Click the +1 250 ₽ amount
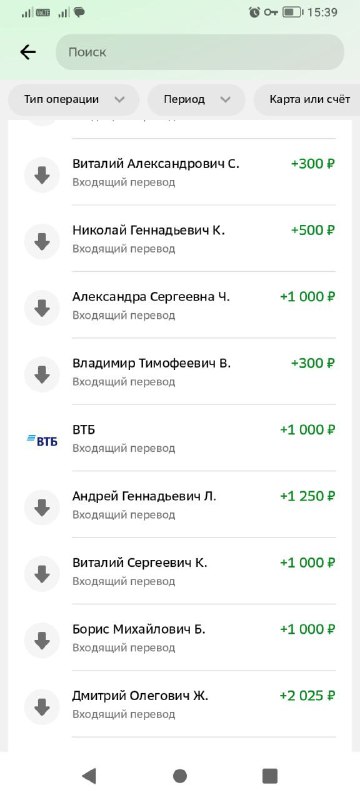This screenshot has width=360, height=800. click(307, 496)
